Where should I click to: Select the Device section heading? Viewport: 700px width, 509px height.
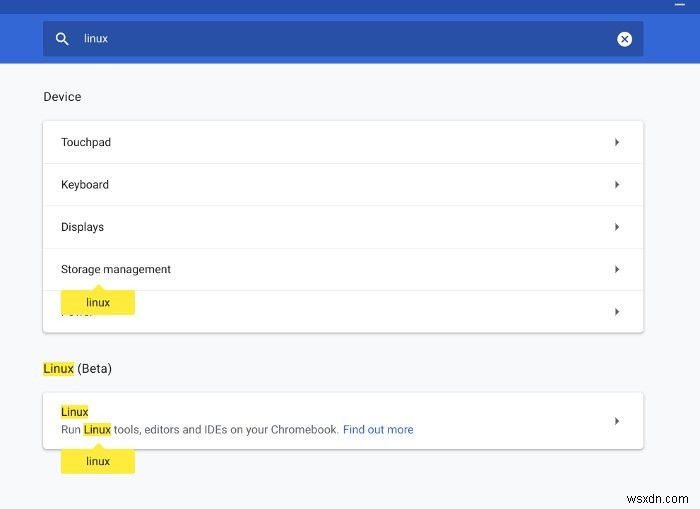point(62,97)
